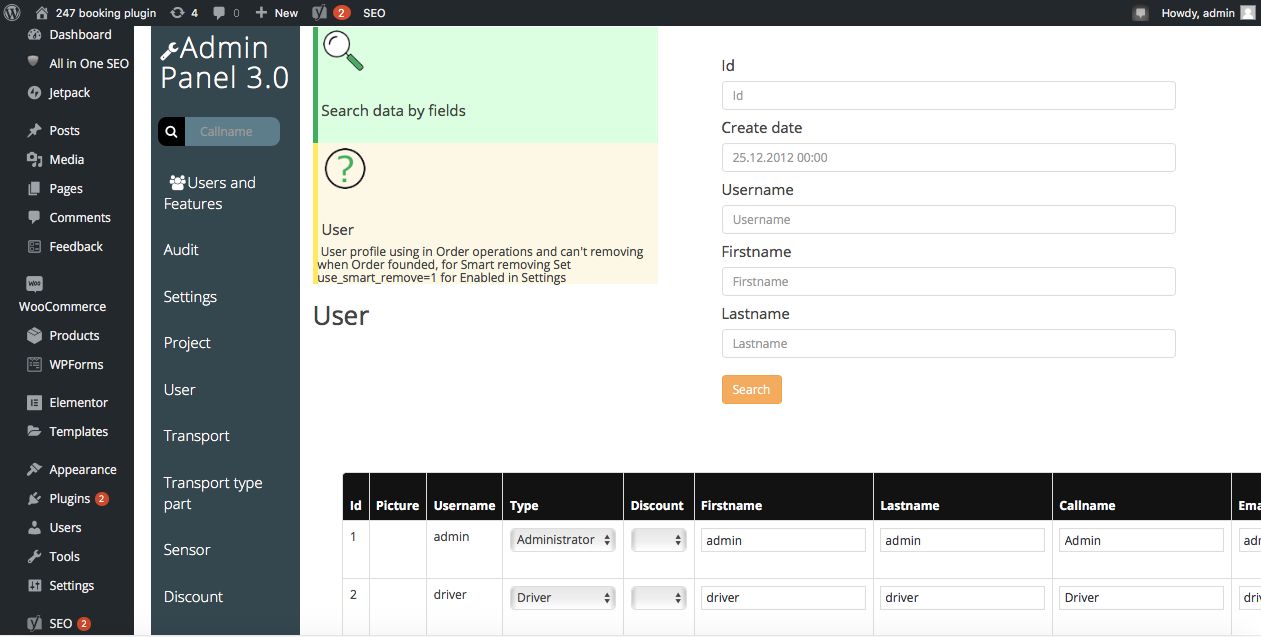Select Transport in Admin Panel sidebar
1261x637 pixels.
(197, 436)
